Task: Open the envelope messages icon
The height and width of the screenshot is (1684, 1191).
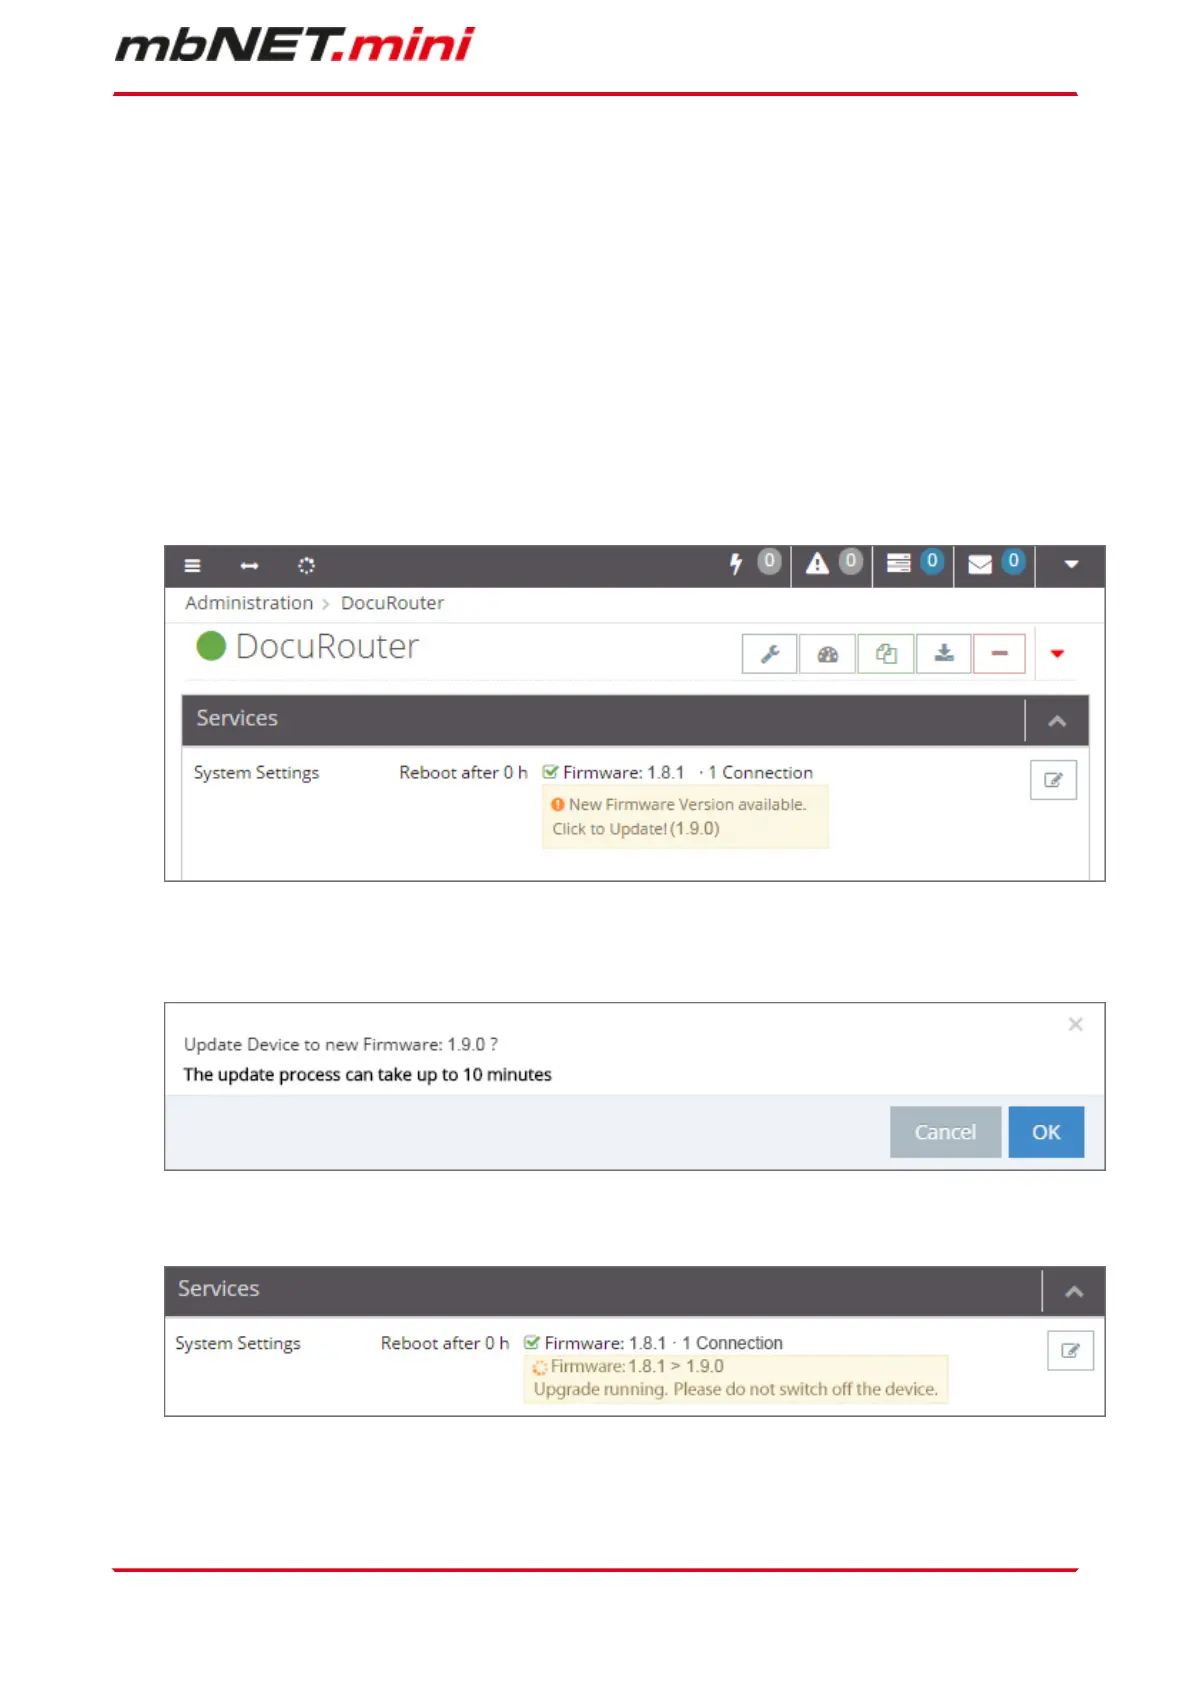Action: point(980,564)
